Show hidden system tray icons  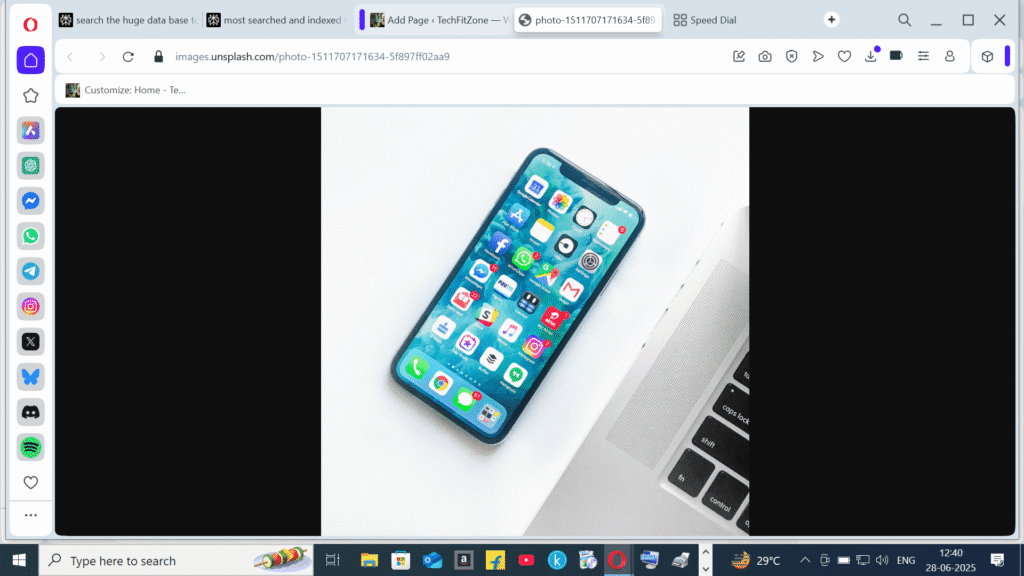pyautogui.click(x=805, y=560)
